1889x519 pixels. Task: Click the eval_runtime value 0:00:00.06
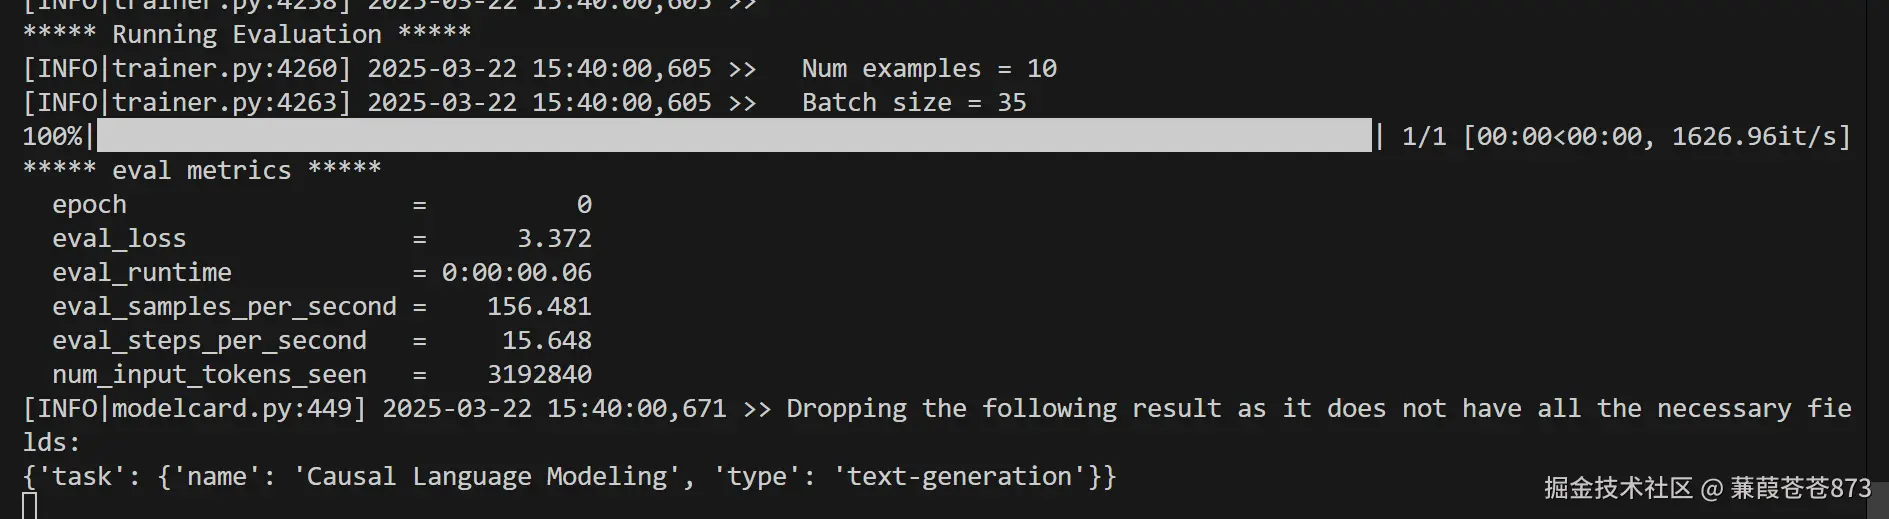pyautogui.click(x=517, y=273)
